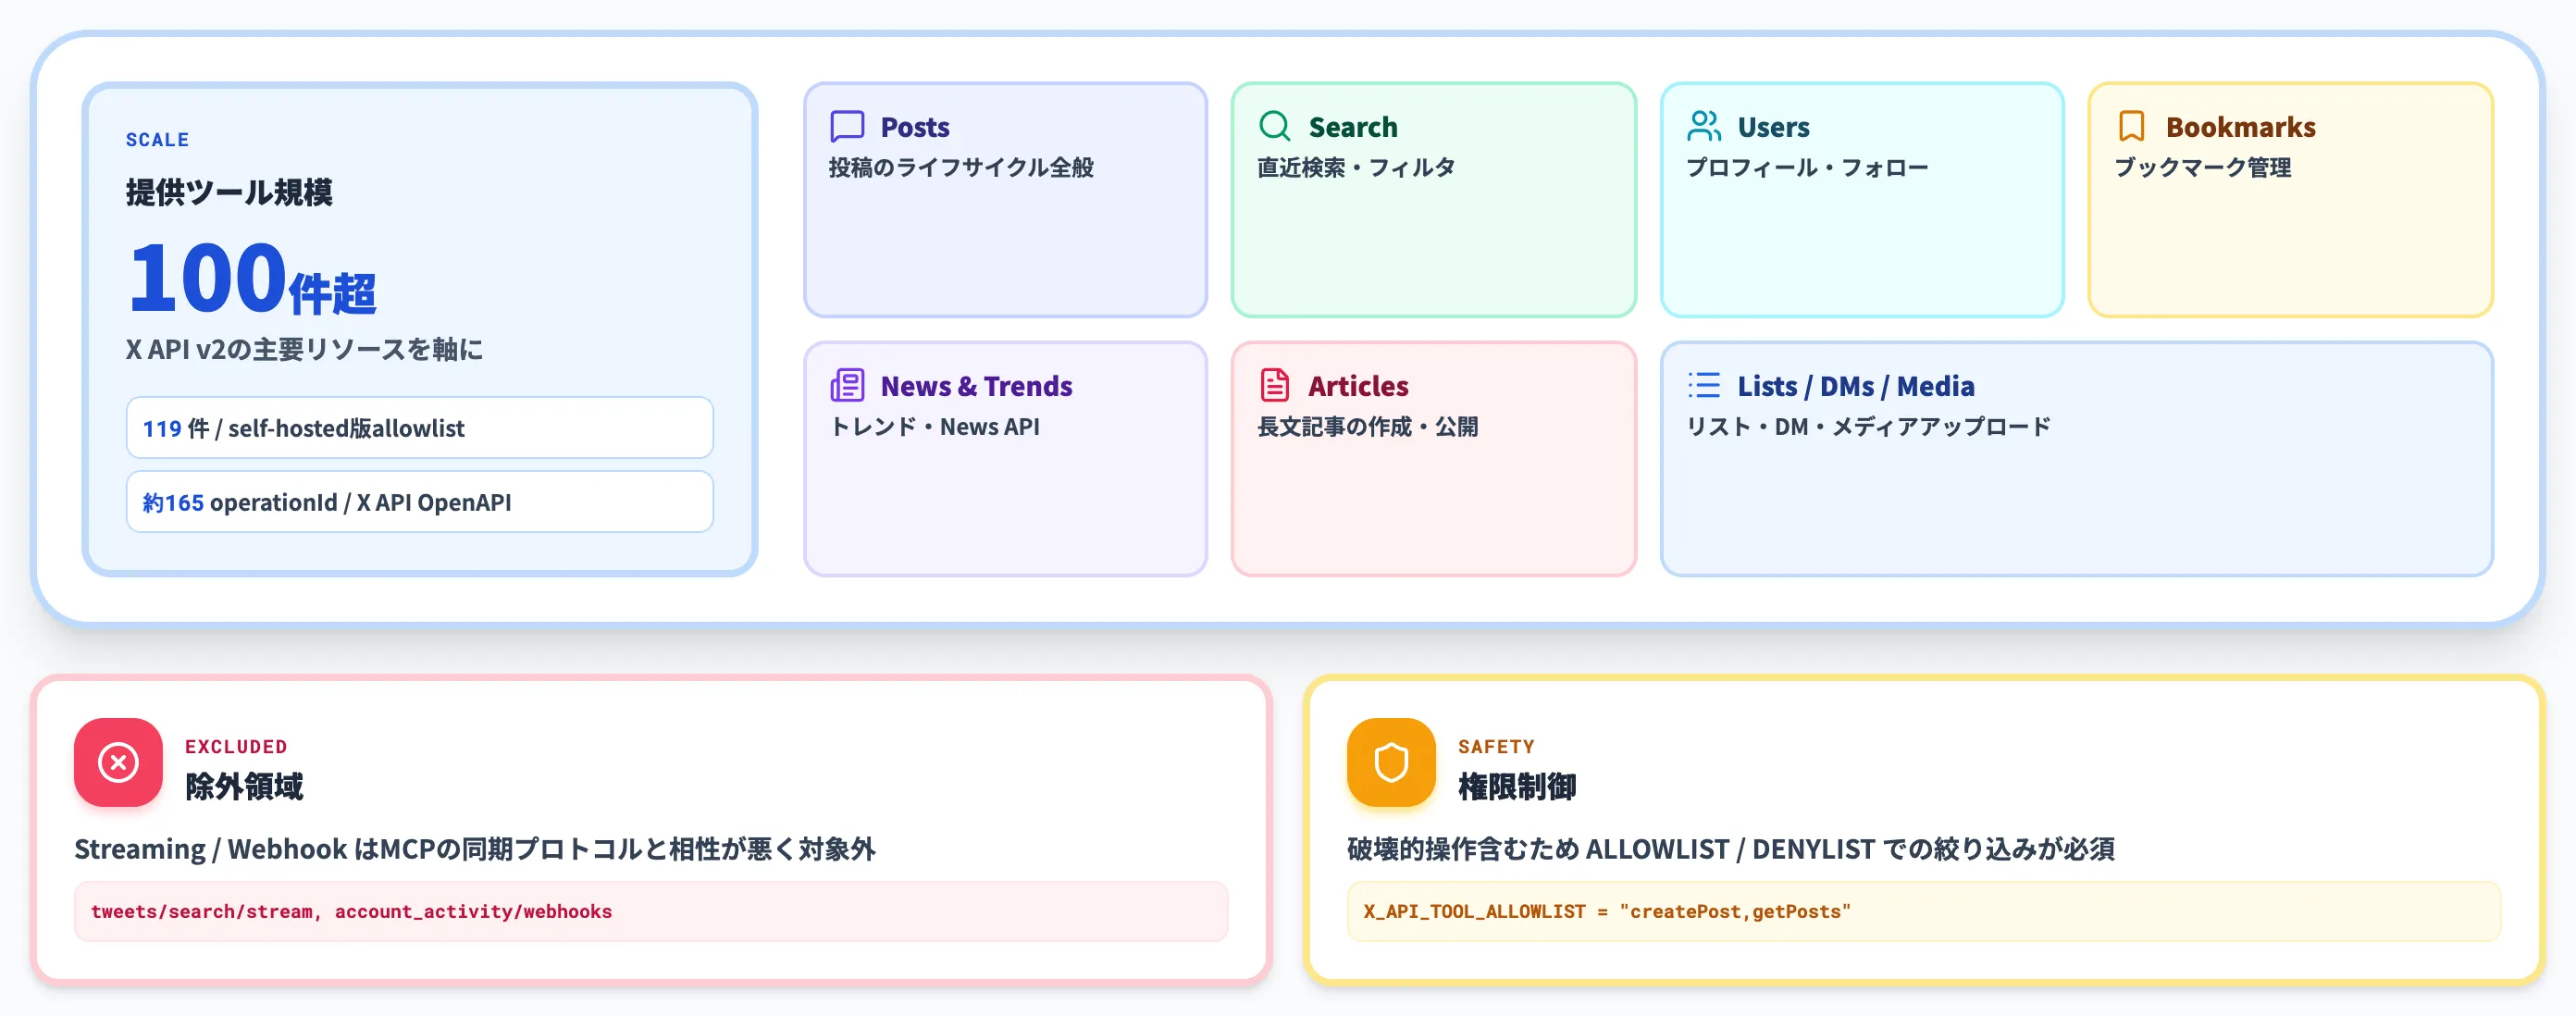Click the '119 件 / self-hosted版allowlist' pill
This screenshot has height=1016, width=2576.
coord(420,428)
